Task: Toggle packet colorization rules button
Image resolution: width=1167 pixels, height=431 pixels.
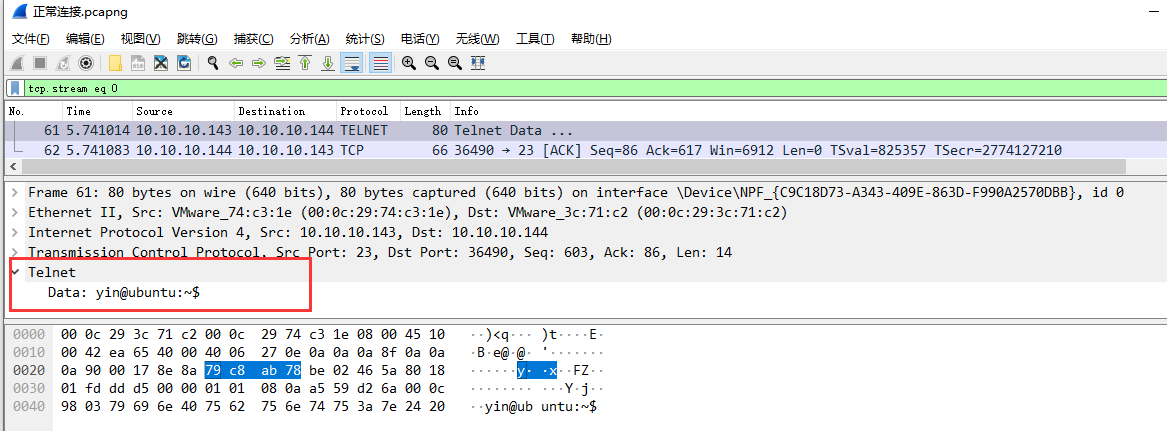Action: [x=380, y=63]
